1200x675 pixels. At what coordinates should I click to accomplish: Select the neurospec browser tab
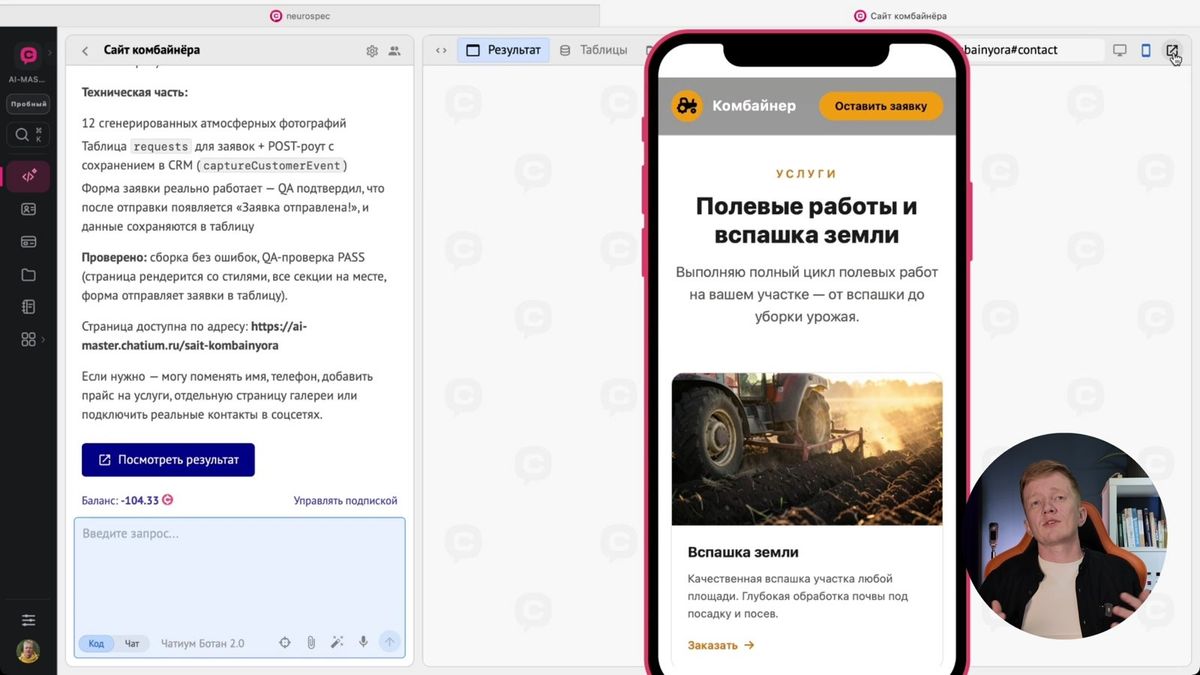(300, 15)
